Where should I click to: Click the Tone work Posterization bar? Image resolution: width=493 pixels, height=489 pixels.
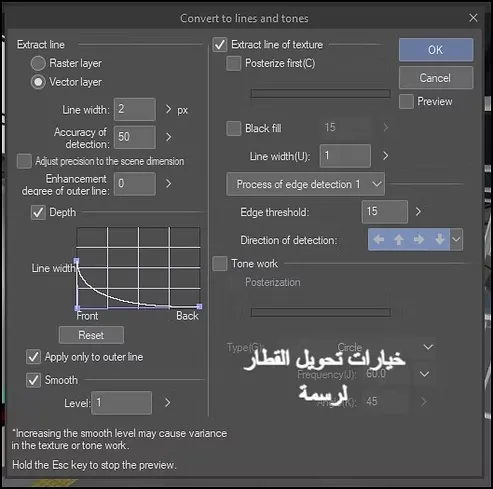tap(320, 312)
